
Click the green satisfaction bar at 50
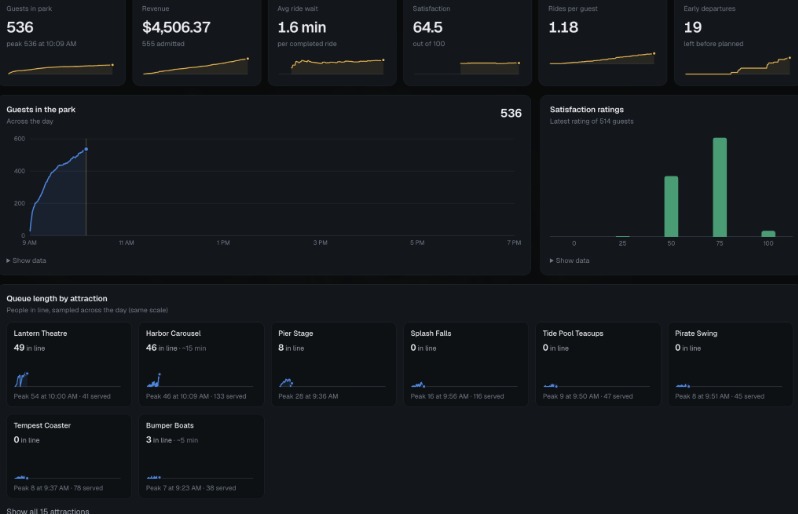pos(671,206)
